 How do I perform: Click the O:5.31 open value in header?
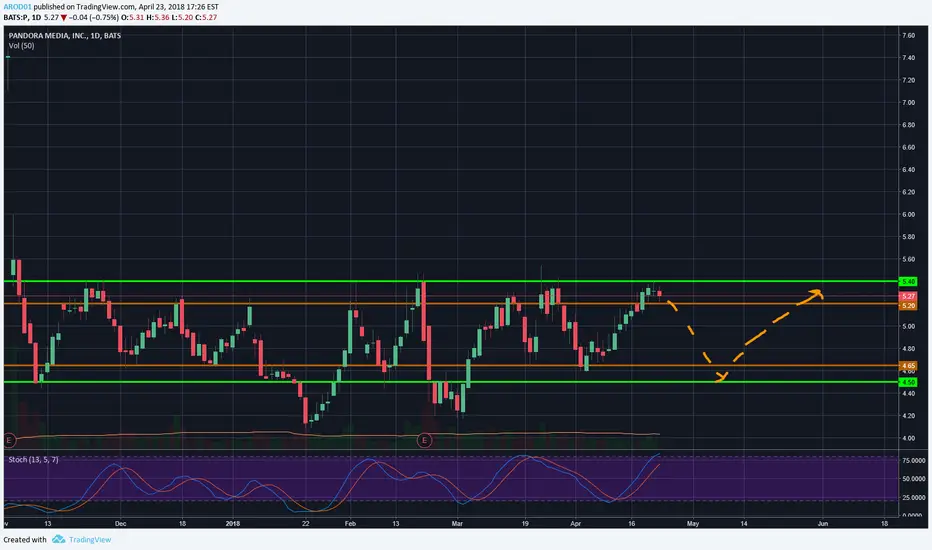[x=133, y=17]
